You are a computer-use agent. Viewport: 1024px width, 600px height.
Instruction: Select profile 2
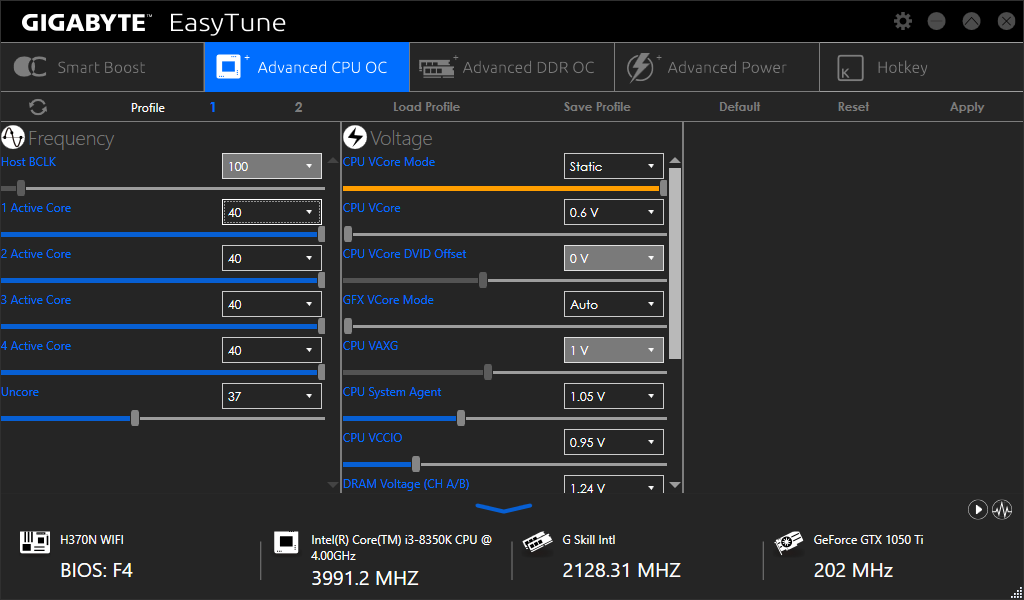click(x=298, y=107)
